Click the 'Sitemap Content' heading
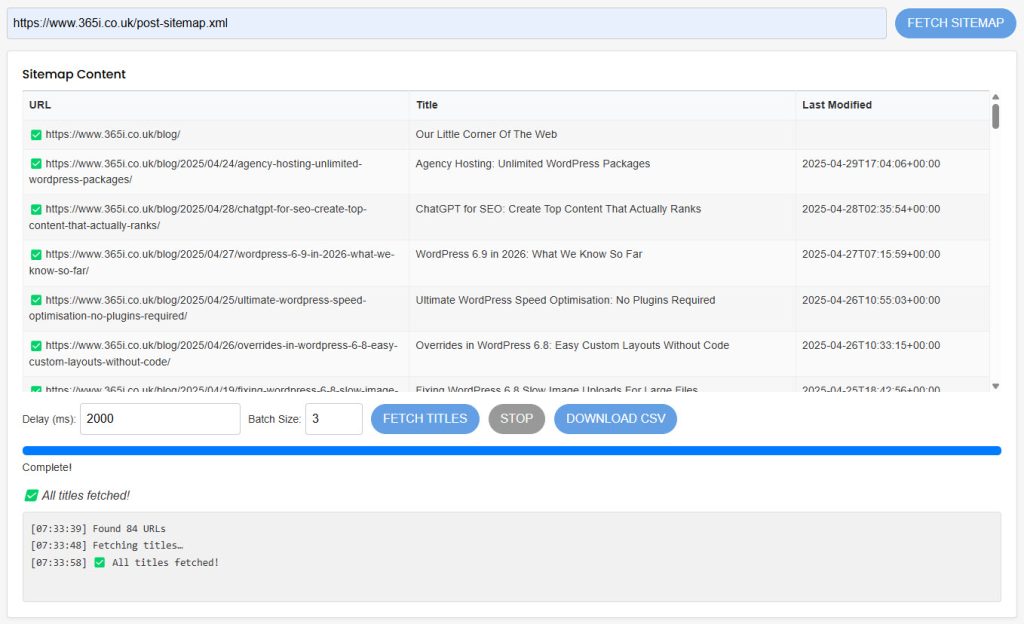Screen dimensions: 1024x624 pyautogui.click(x=74, y=74)
